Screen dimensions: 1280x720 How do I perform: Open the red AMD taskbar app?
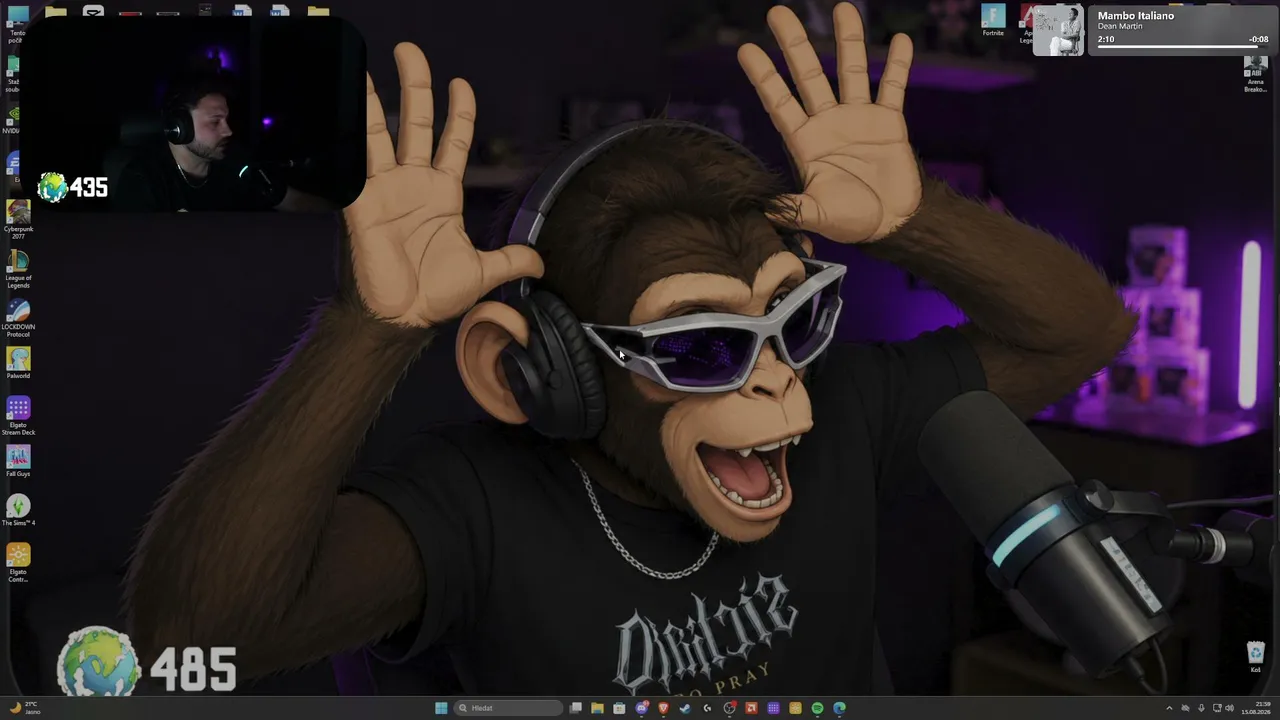click(x=751, y=708)
